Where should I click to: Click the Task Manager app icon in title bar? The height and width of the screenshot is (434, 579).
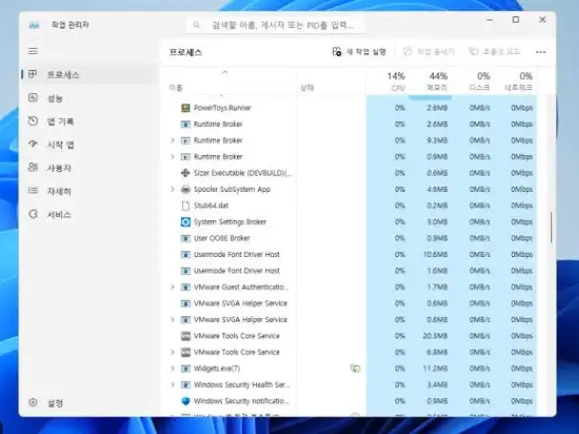34,25
